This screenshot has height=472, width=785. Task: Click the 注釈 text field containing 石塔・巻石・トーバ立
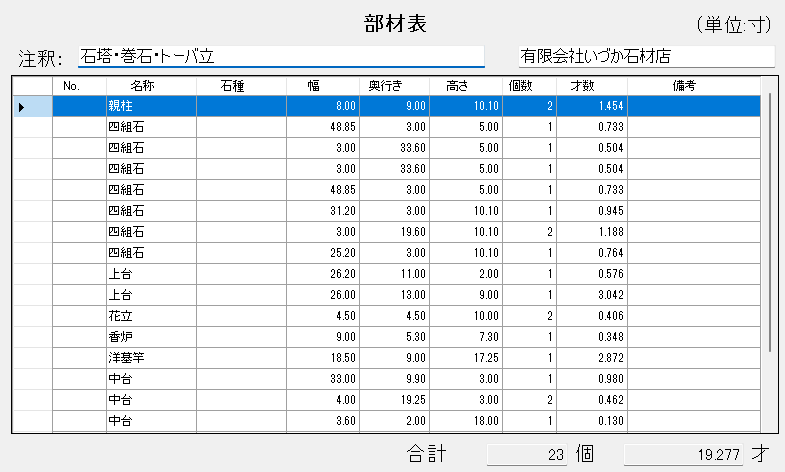click(x=281, y=57)
